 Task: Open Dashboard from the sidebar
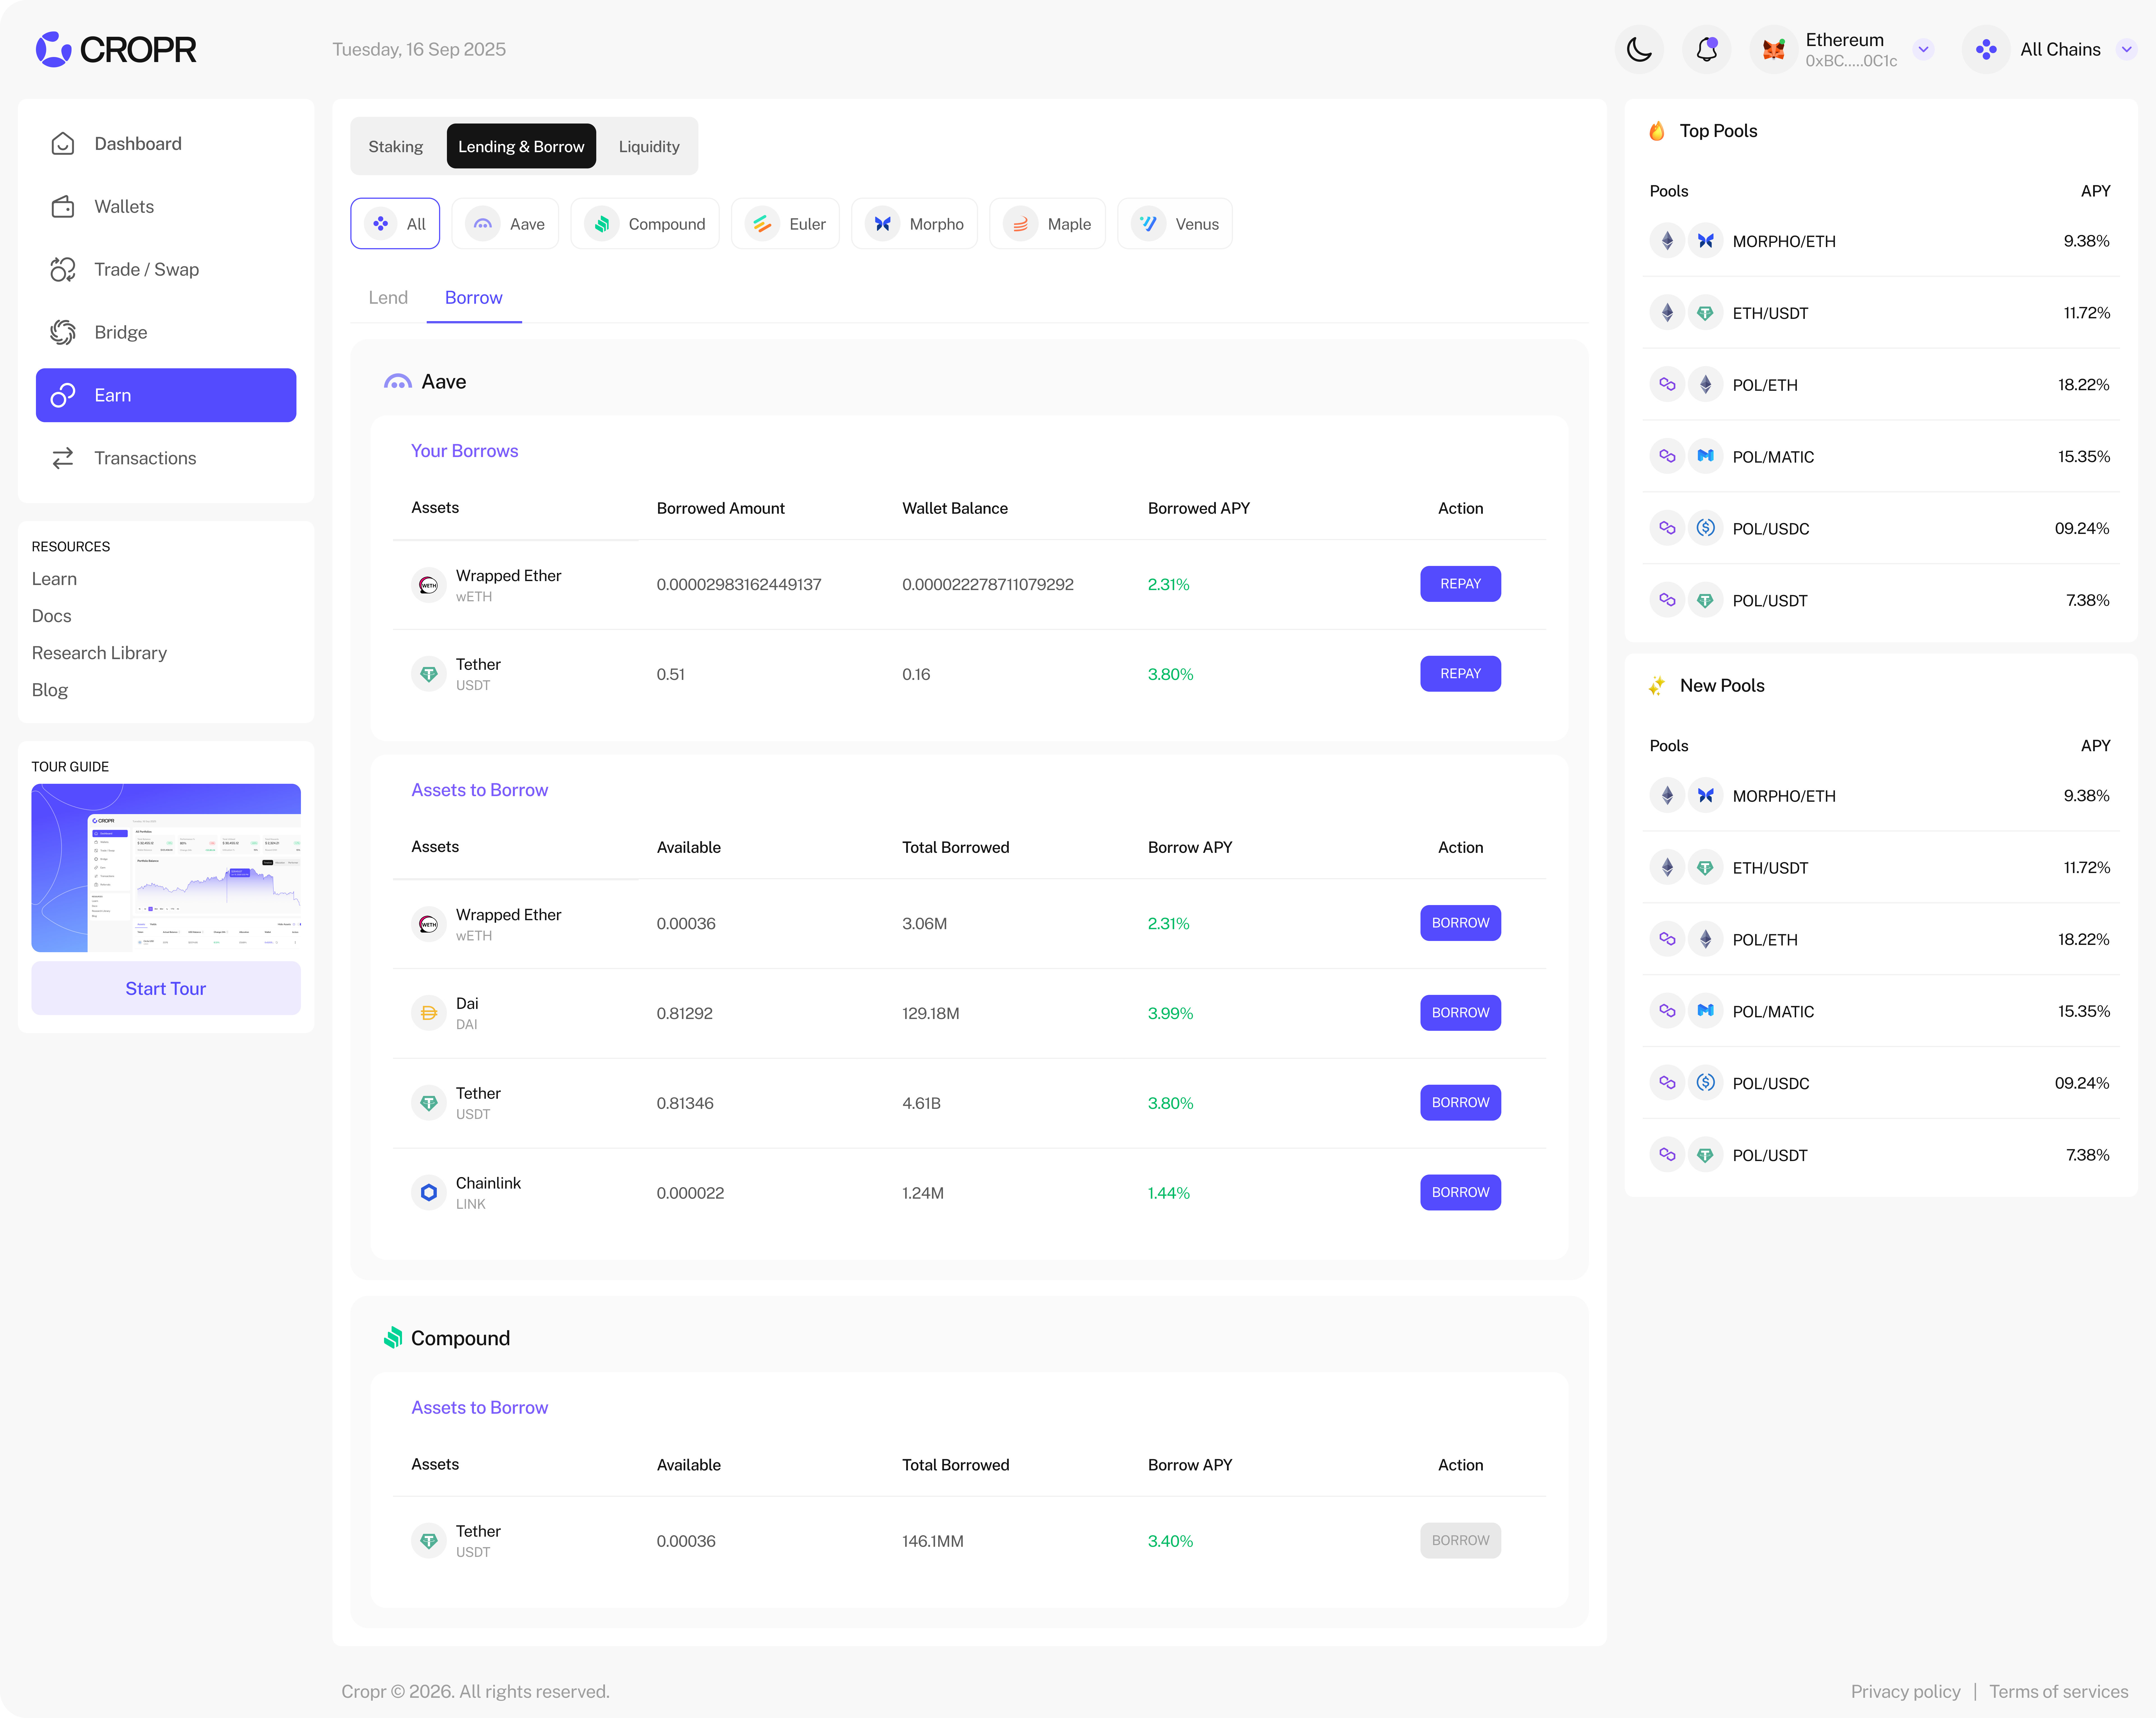(x=166, y=144)
